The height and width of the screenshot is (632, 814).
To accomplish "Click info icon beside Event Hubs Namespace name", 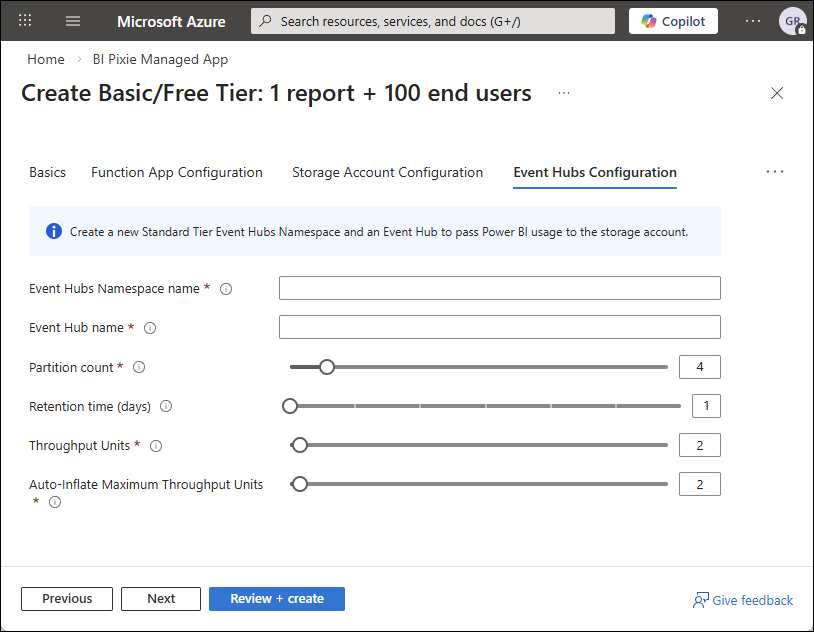I will pyautogui.click(x=226, y=289).
